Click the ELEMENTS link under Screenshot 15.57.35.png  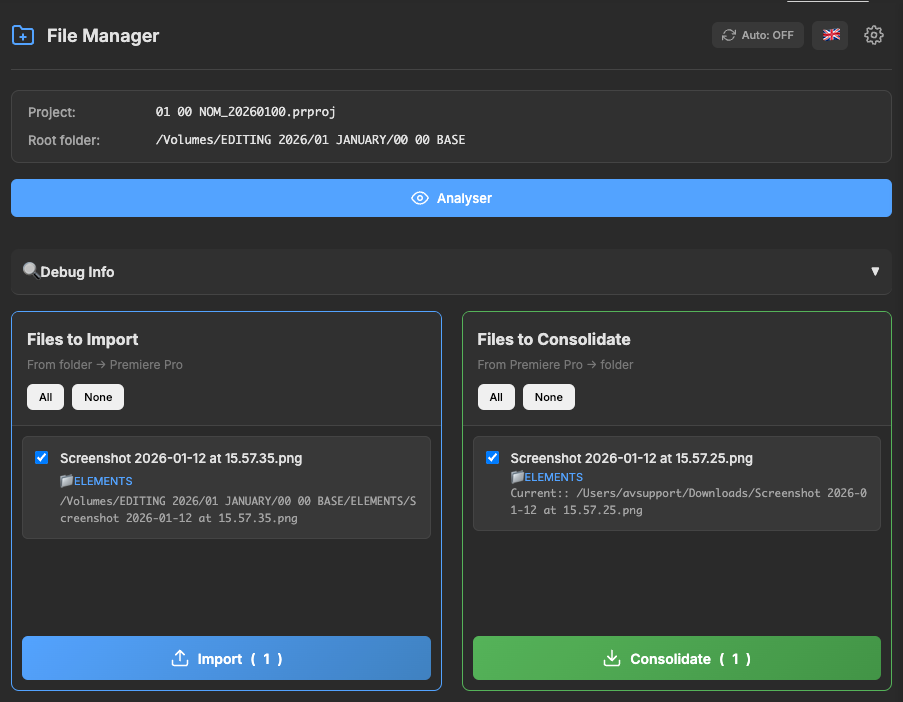103,481
